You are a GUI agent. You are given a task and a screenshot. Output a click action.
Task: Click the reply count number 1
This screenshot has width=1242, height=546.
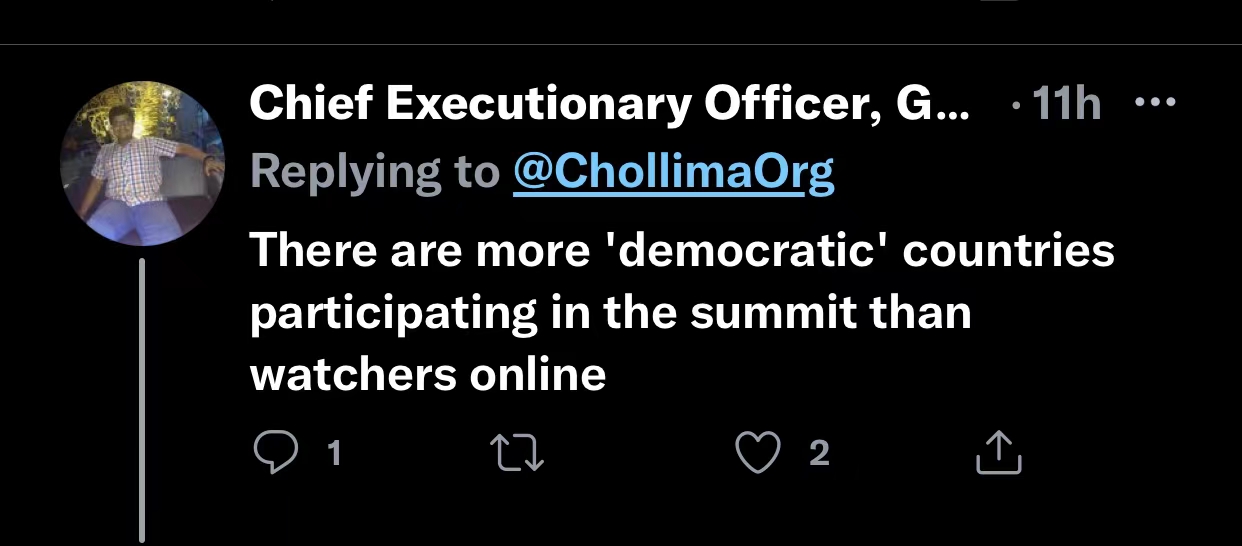(334, 454)
